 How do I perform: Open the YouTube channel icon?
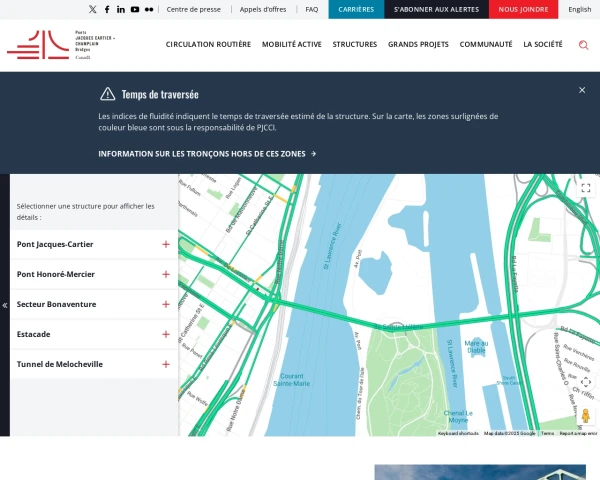pyautogui.click(x=135, y=9)
